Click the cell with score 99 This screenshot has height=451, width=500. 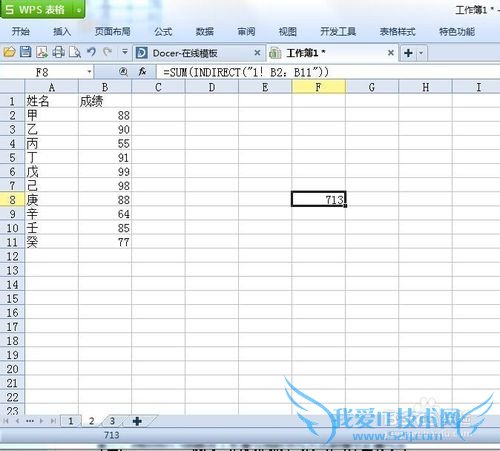tap(105, 172)
